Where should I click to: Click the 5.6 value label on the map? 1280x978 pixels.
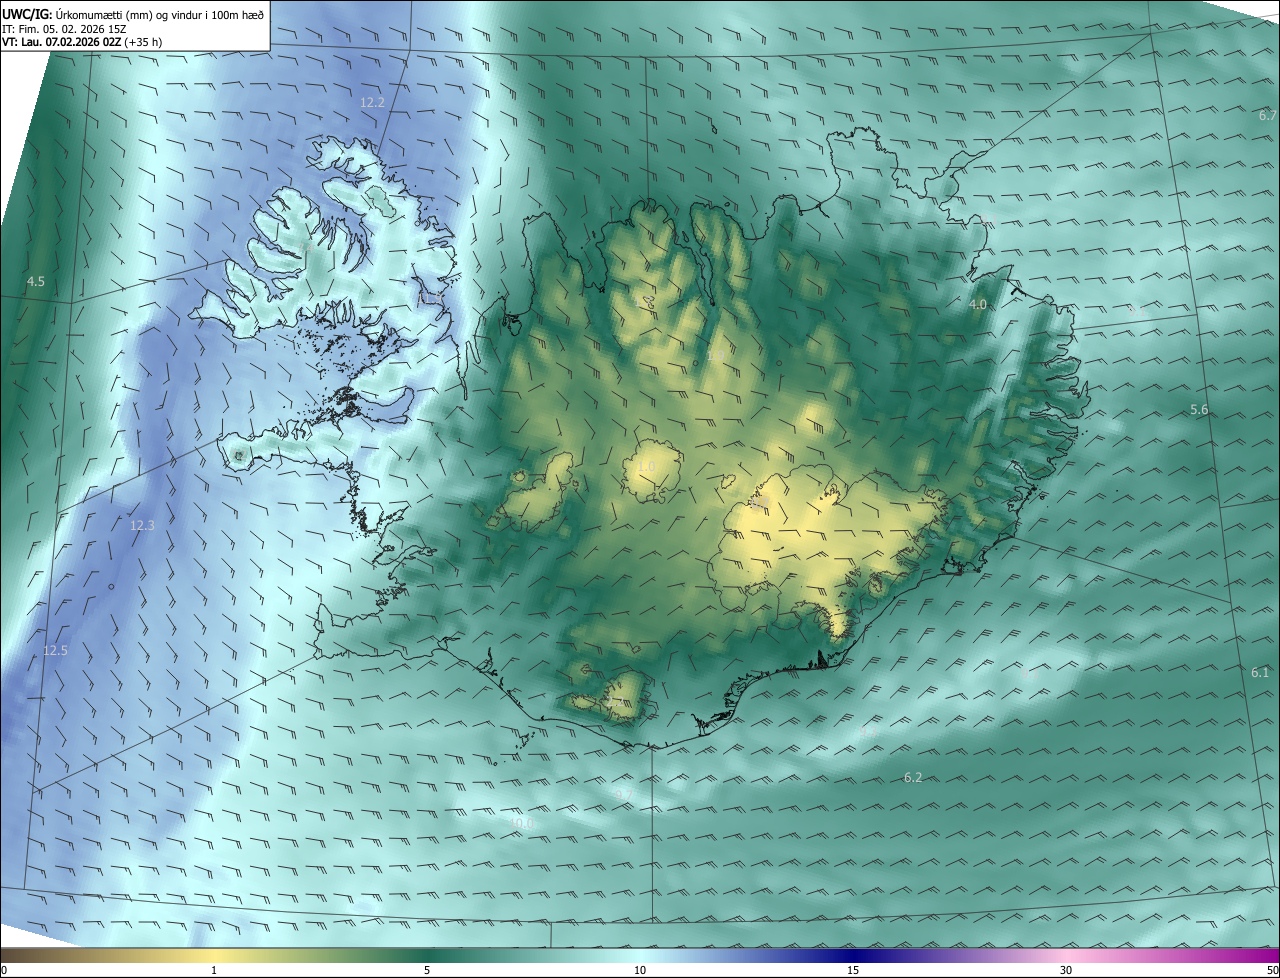1200,410
